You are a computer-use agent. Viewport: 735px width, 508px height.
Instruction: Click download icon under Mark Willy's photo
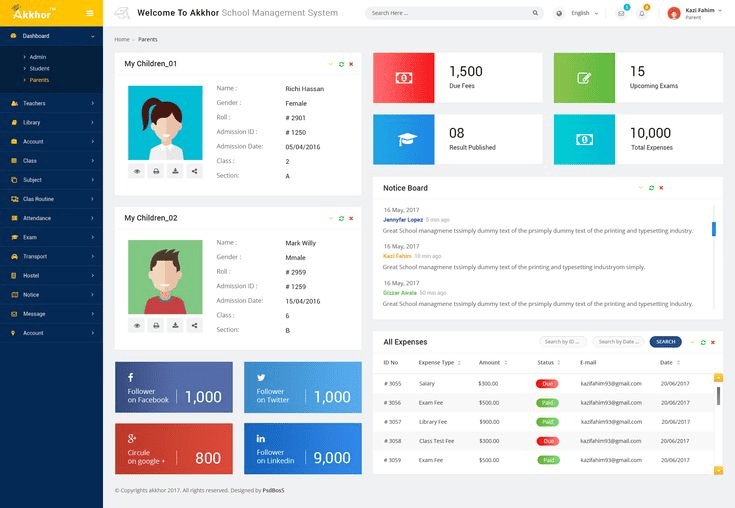[x=175, y=325]
